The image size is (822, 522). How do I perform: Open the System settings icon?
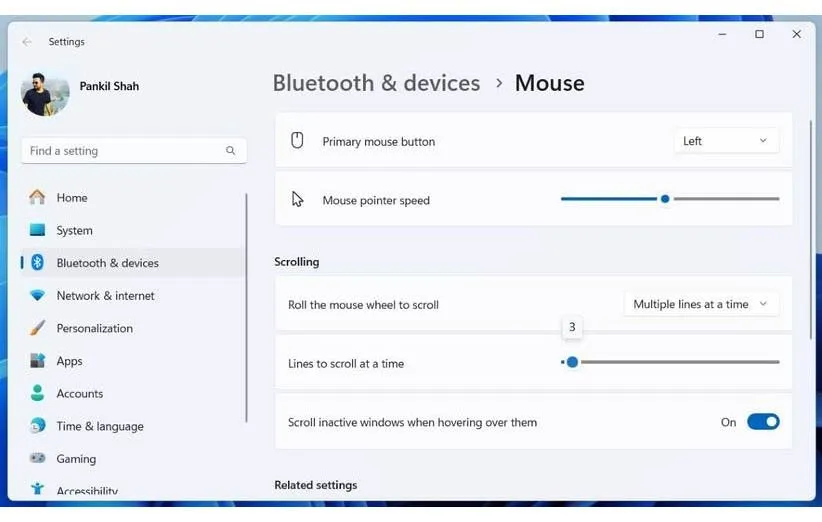coord(37,230)
